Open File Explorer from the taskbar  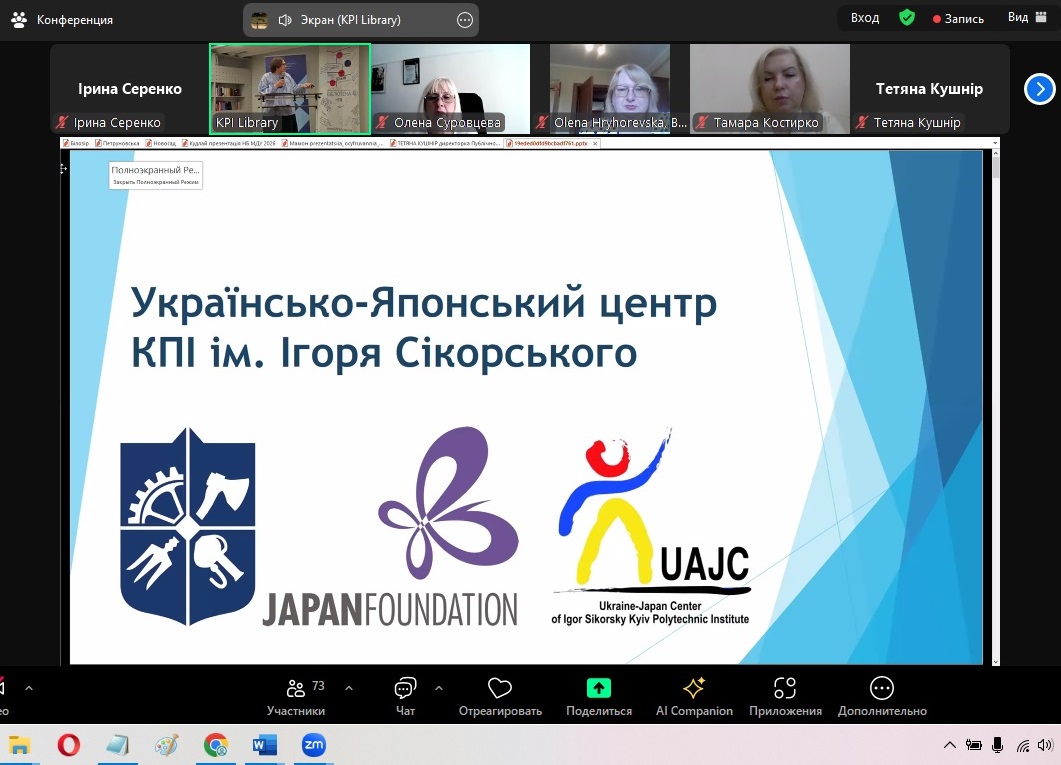[x=19, y=745]
